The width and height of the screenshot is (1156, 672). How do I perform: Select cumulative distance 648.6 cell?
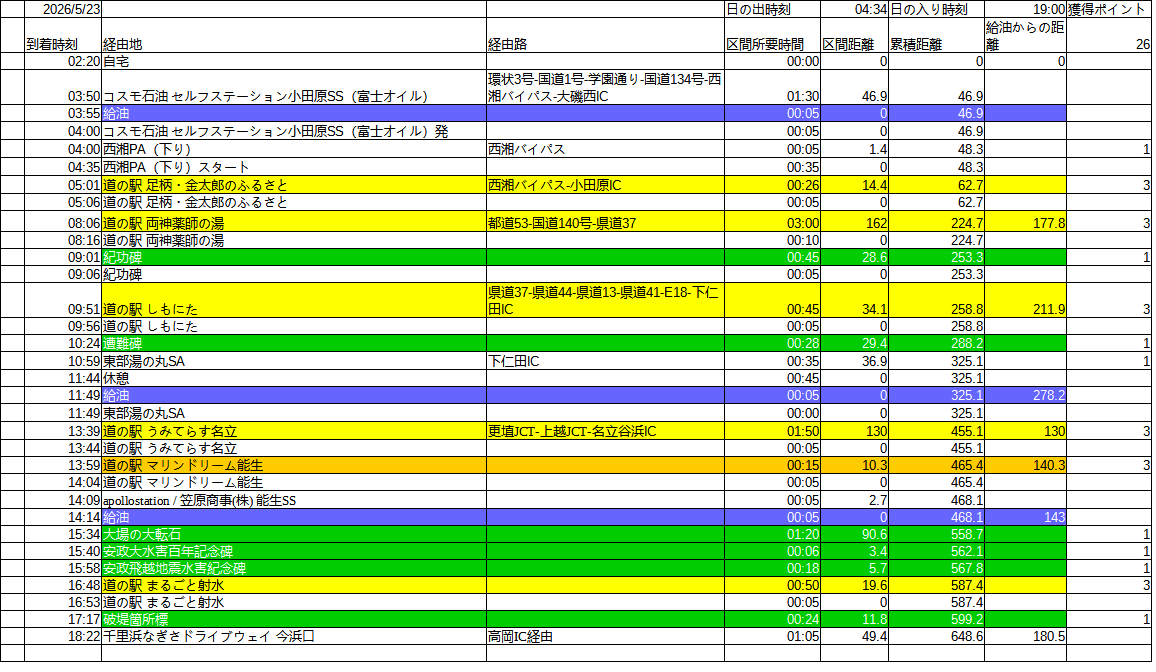coord(936,636)
